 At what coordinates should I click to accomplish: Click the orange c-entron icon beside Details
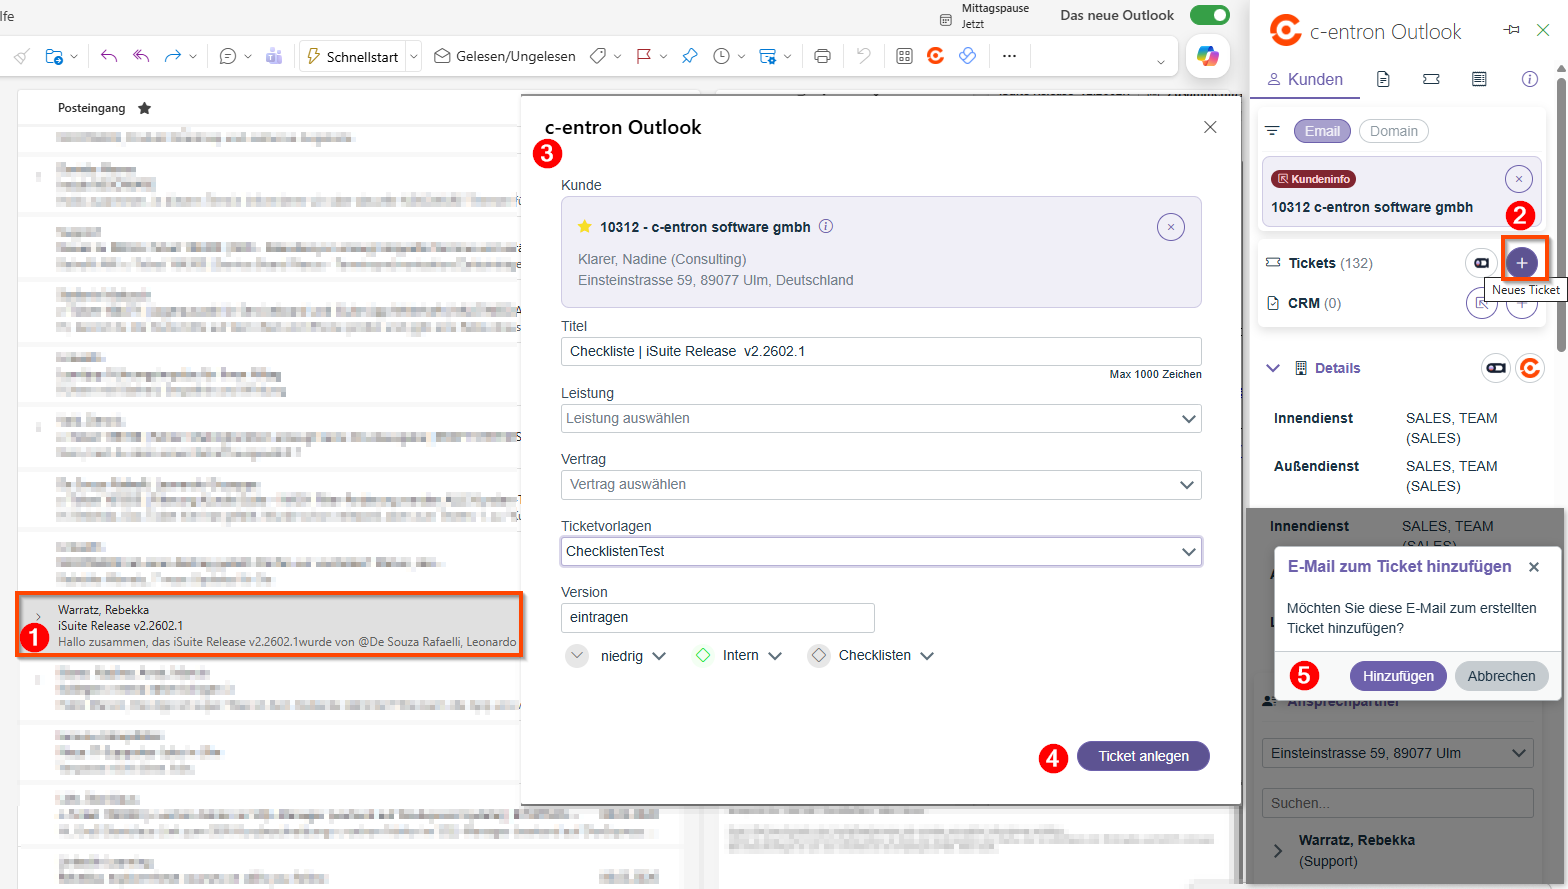pyautogui.click(x=1530, y=368)
